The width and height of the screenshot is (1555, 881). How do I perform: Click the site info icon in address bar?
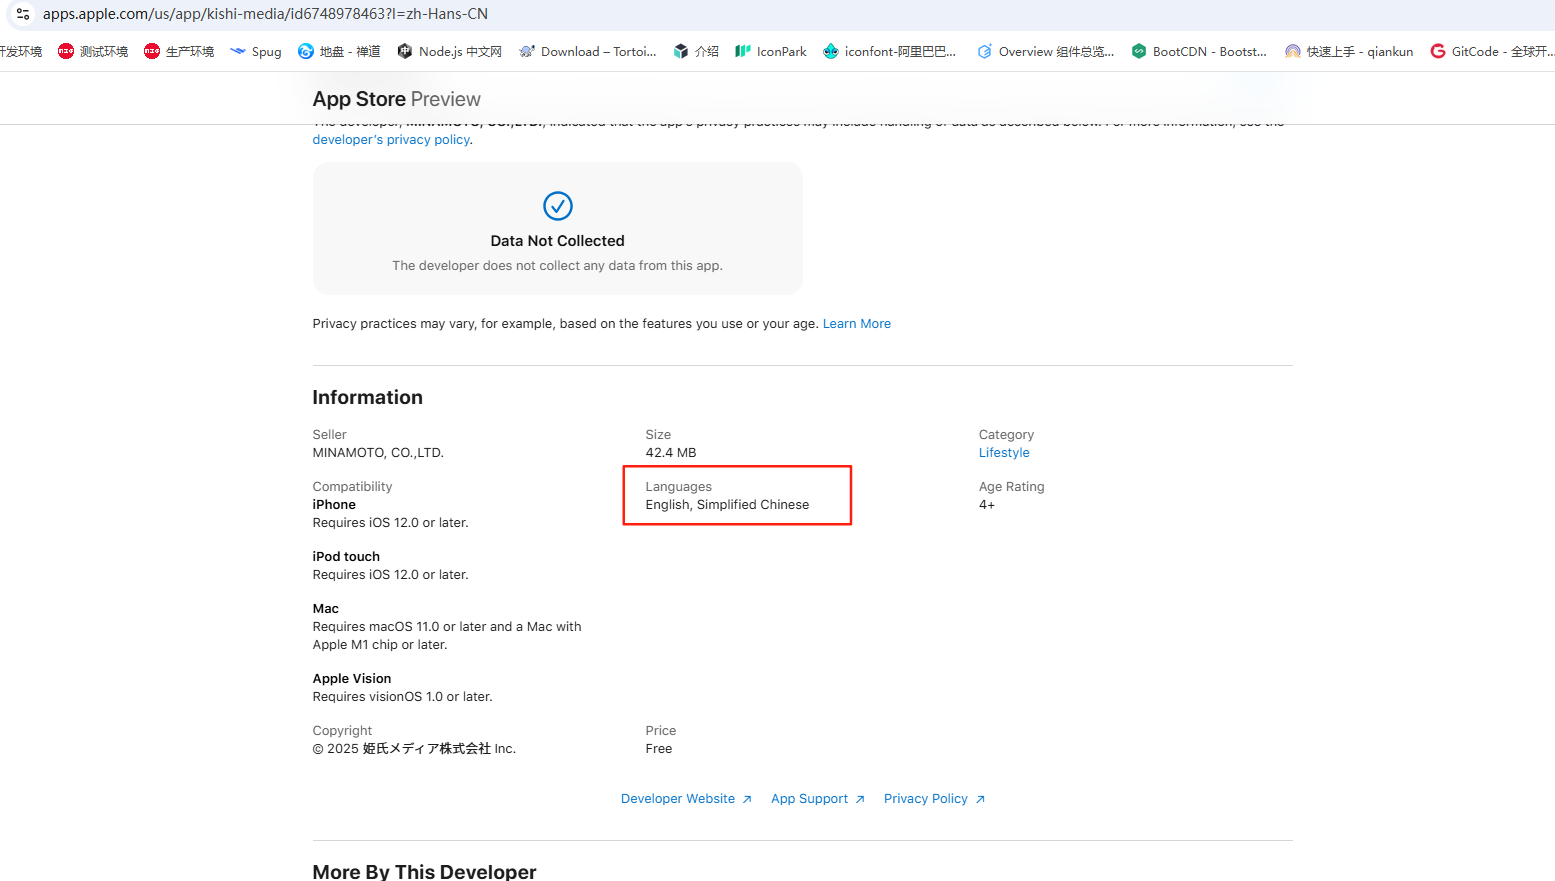click(22, 14)
